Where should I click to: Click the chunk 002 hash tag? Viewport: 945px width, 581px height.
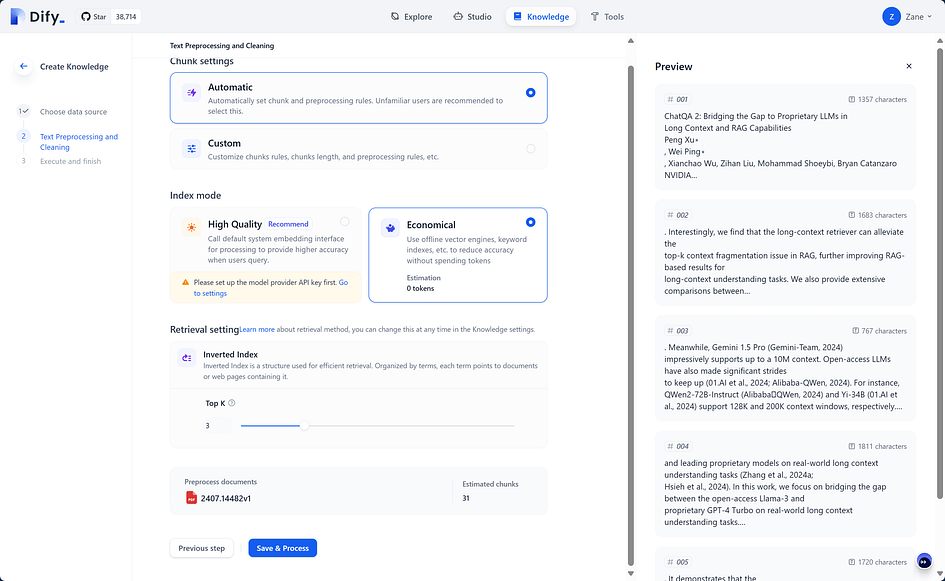point(677,215)
